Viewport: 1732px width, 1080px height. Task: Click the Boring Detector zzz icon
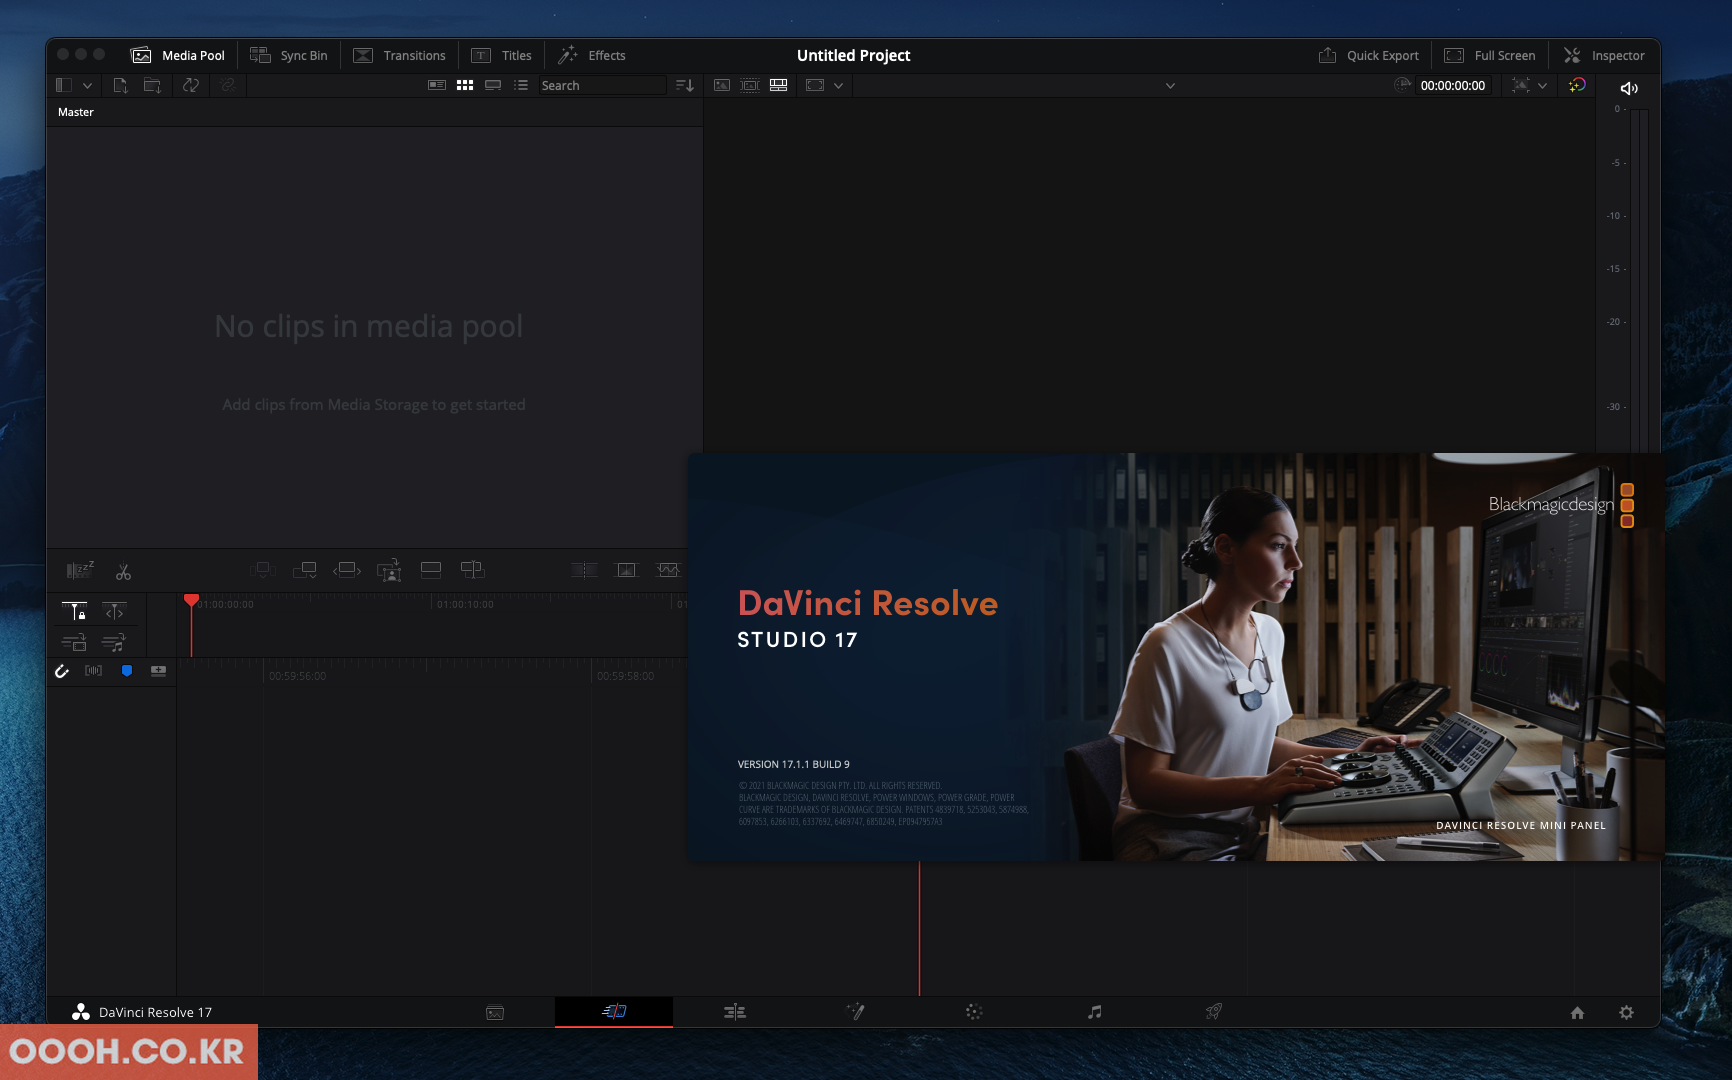point(80,570)
